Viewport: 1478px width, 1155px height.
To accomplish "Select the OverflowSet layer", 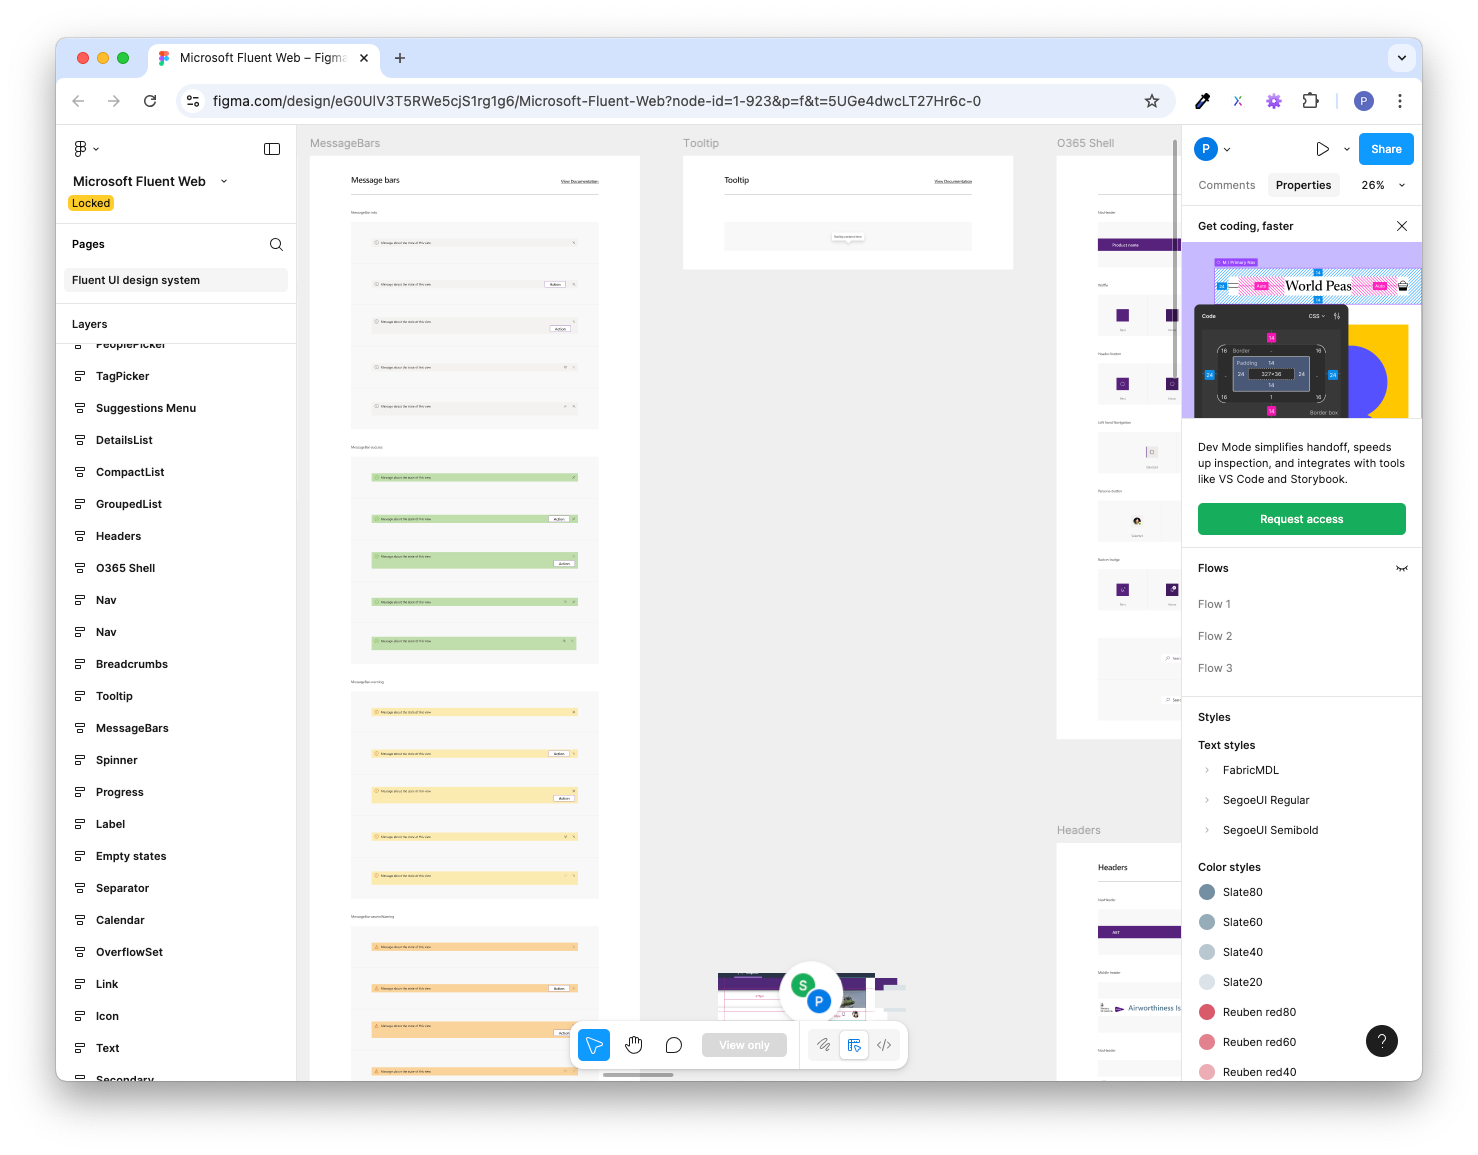I will [x=129, y=952].
